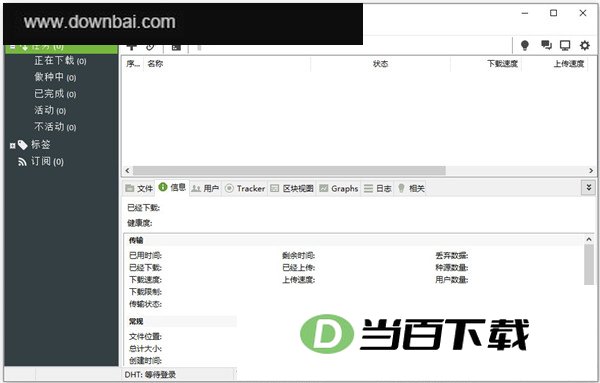600x383 pixels.
Task: Click the 常规 section header
Action: (x=136, y=321)
